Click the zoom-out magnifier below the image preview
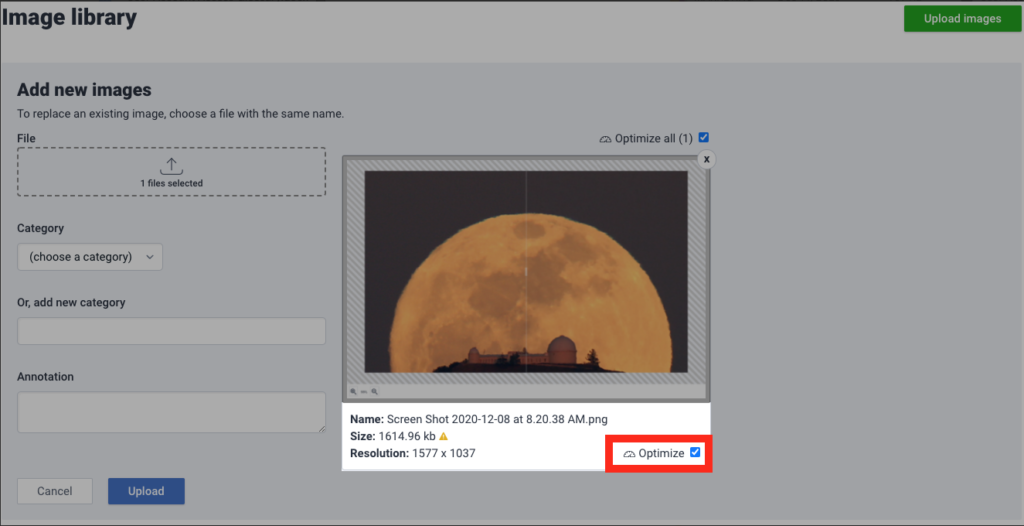This screenshot has width=1024, height=526. tap(354, 392)
